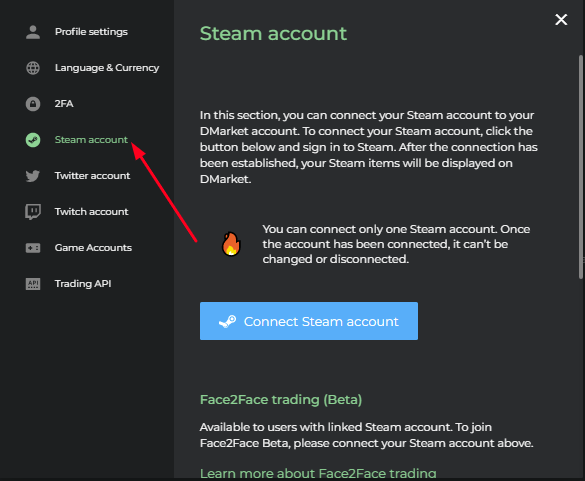Click the Profile settings person icon

tap(33, 32)
